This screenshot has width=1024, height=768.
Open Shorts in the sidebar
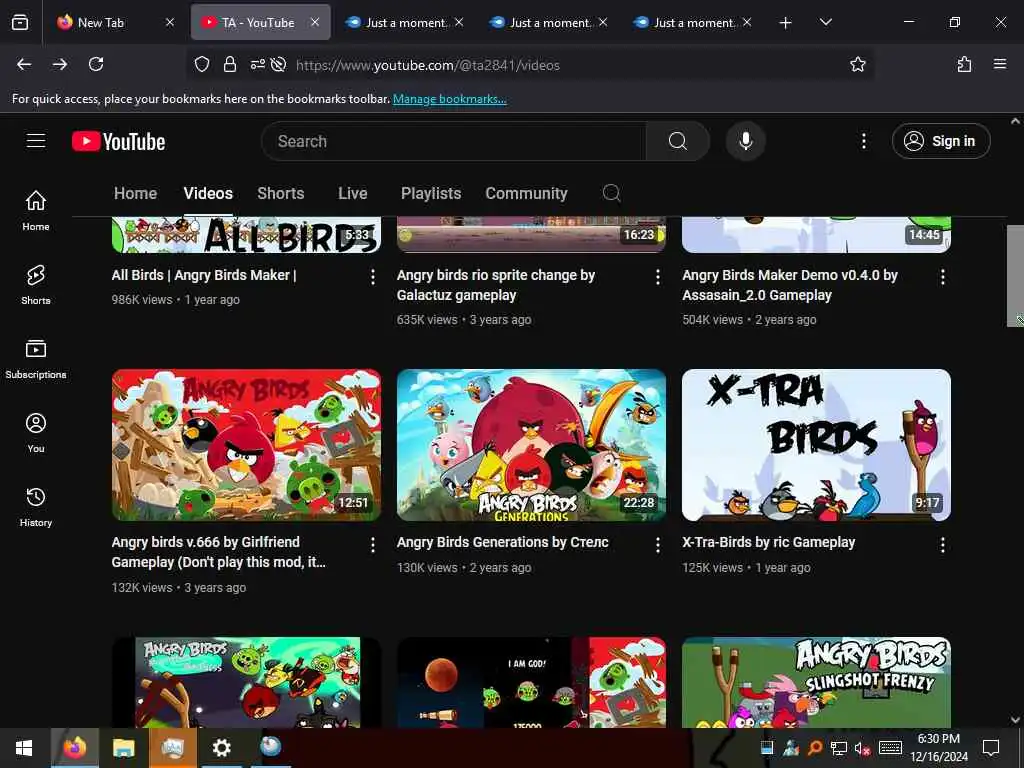pyautogui.click(x=36, y=285)
